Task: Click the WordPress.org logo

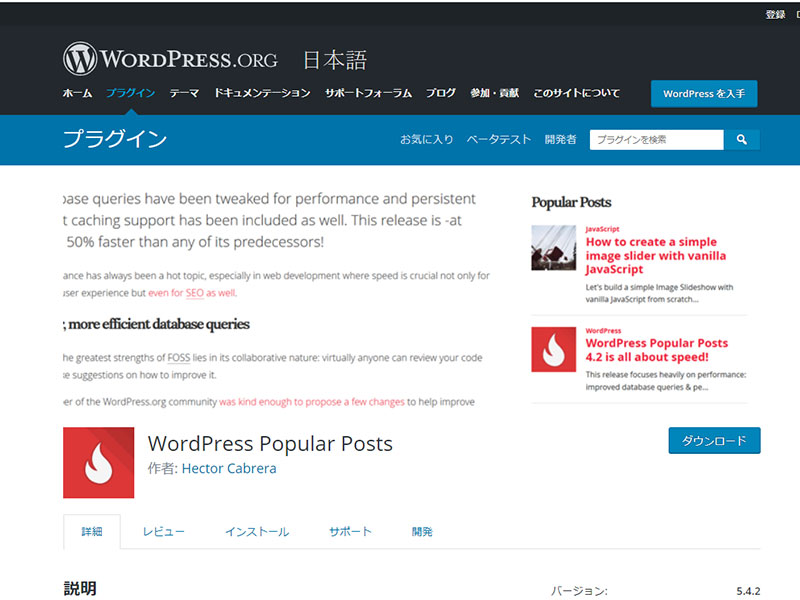Action: click(x=170, y=59)
